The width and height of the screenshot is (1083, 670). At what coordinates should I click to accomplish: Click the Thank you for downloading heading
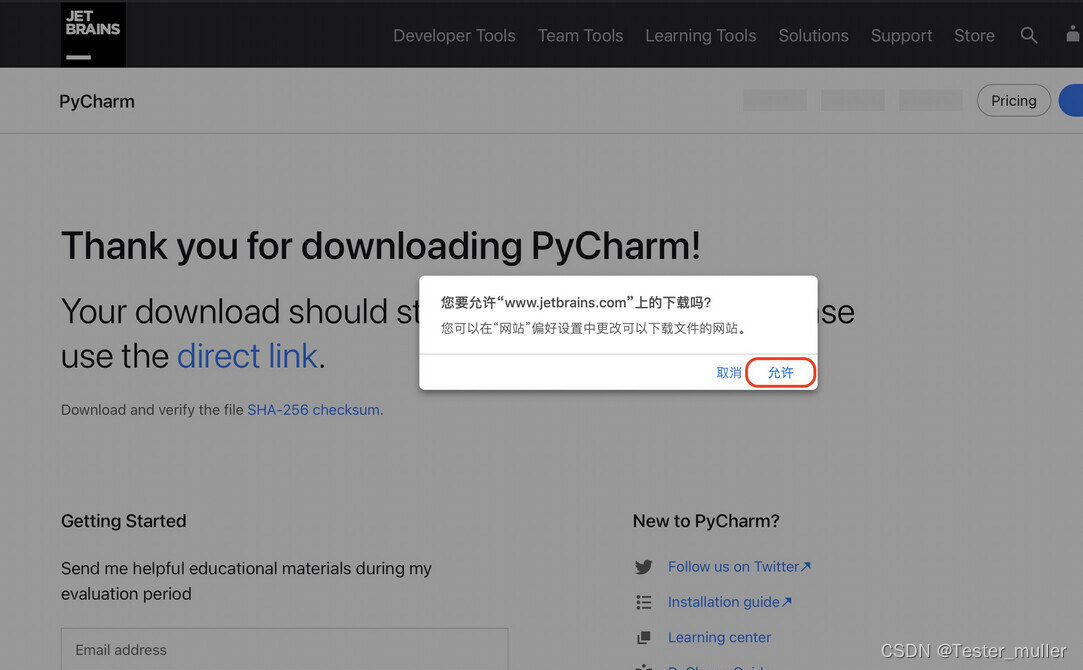pyautogui.click(x=381, y=246)
